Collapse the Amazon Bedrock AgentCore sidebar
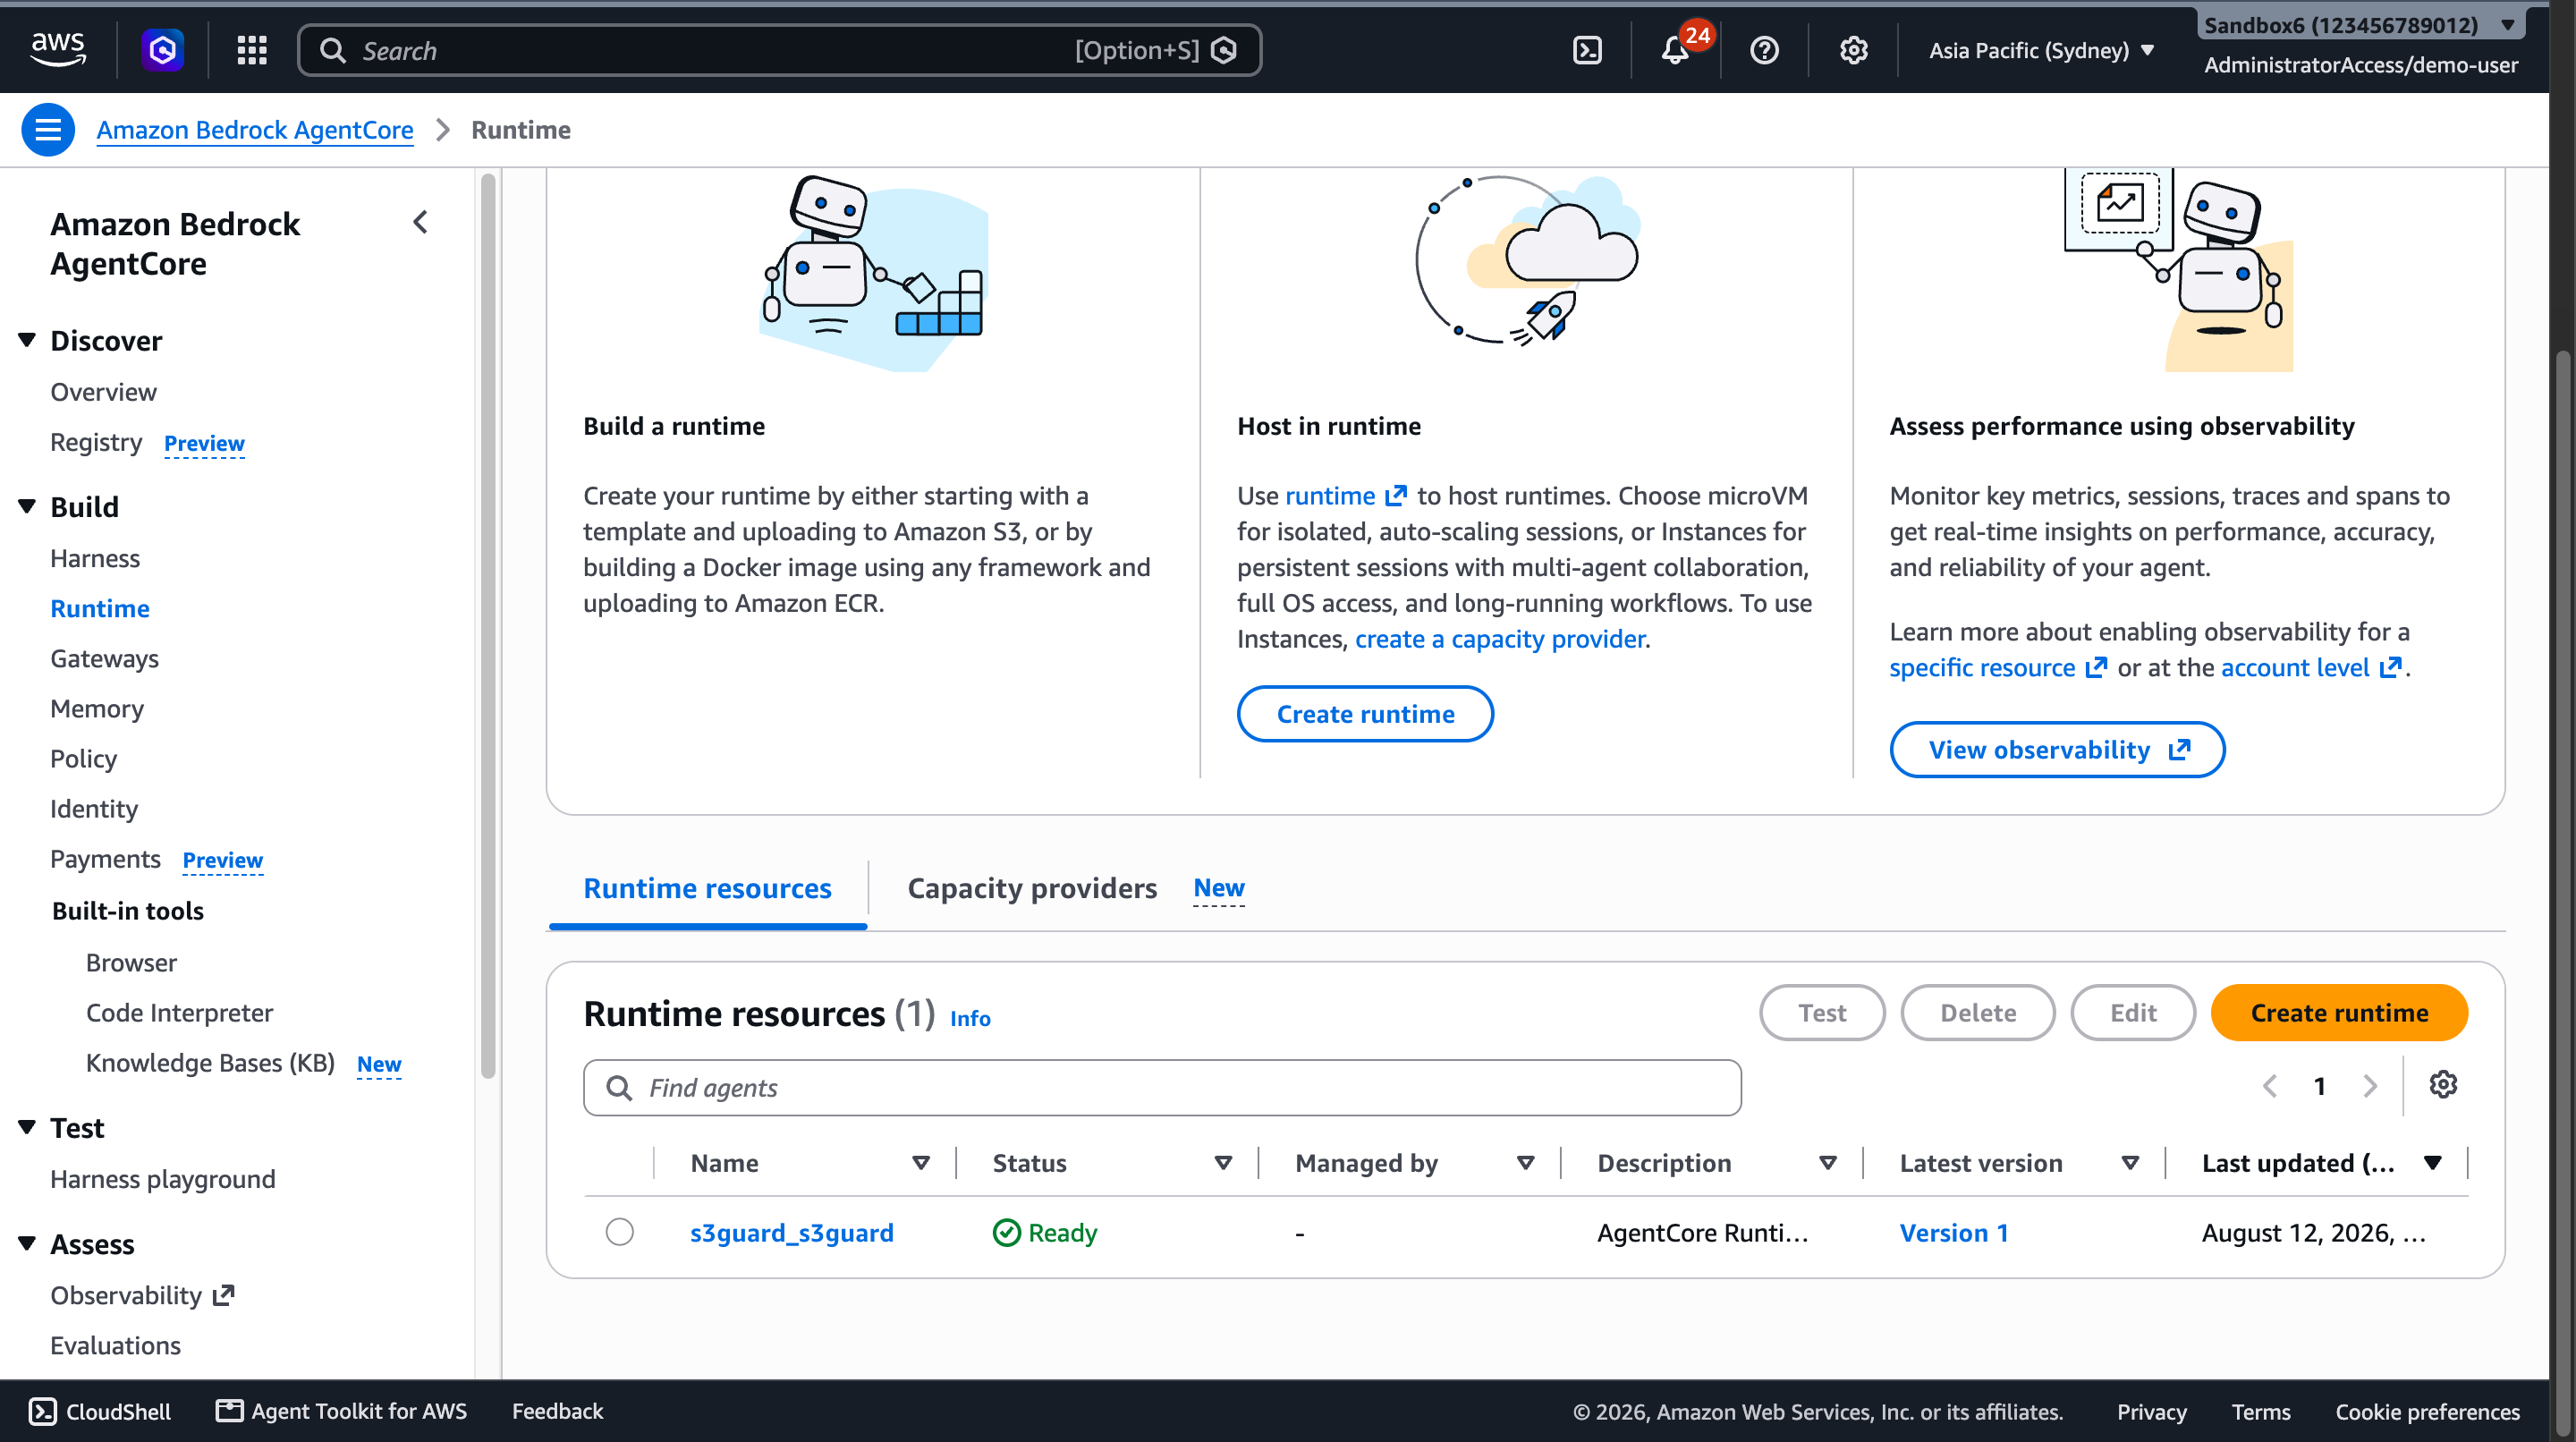The height and width of the screenshot is (1442, 2576). coord(421,222)
